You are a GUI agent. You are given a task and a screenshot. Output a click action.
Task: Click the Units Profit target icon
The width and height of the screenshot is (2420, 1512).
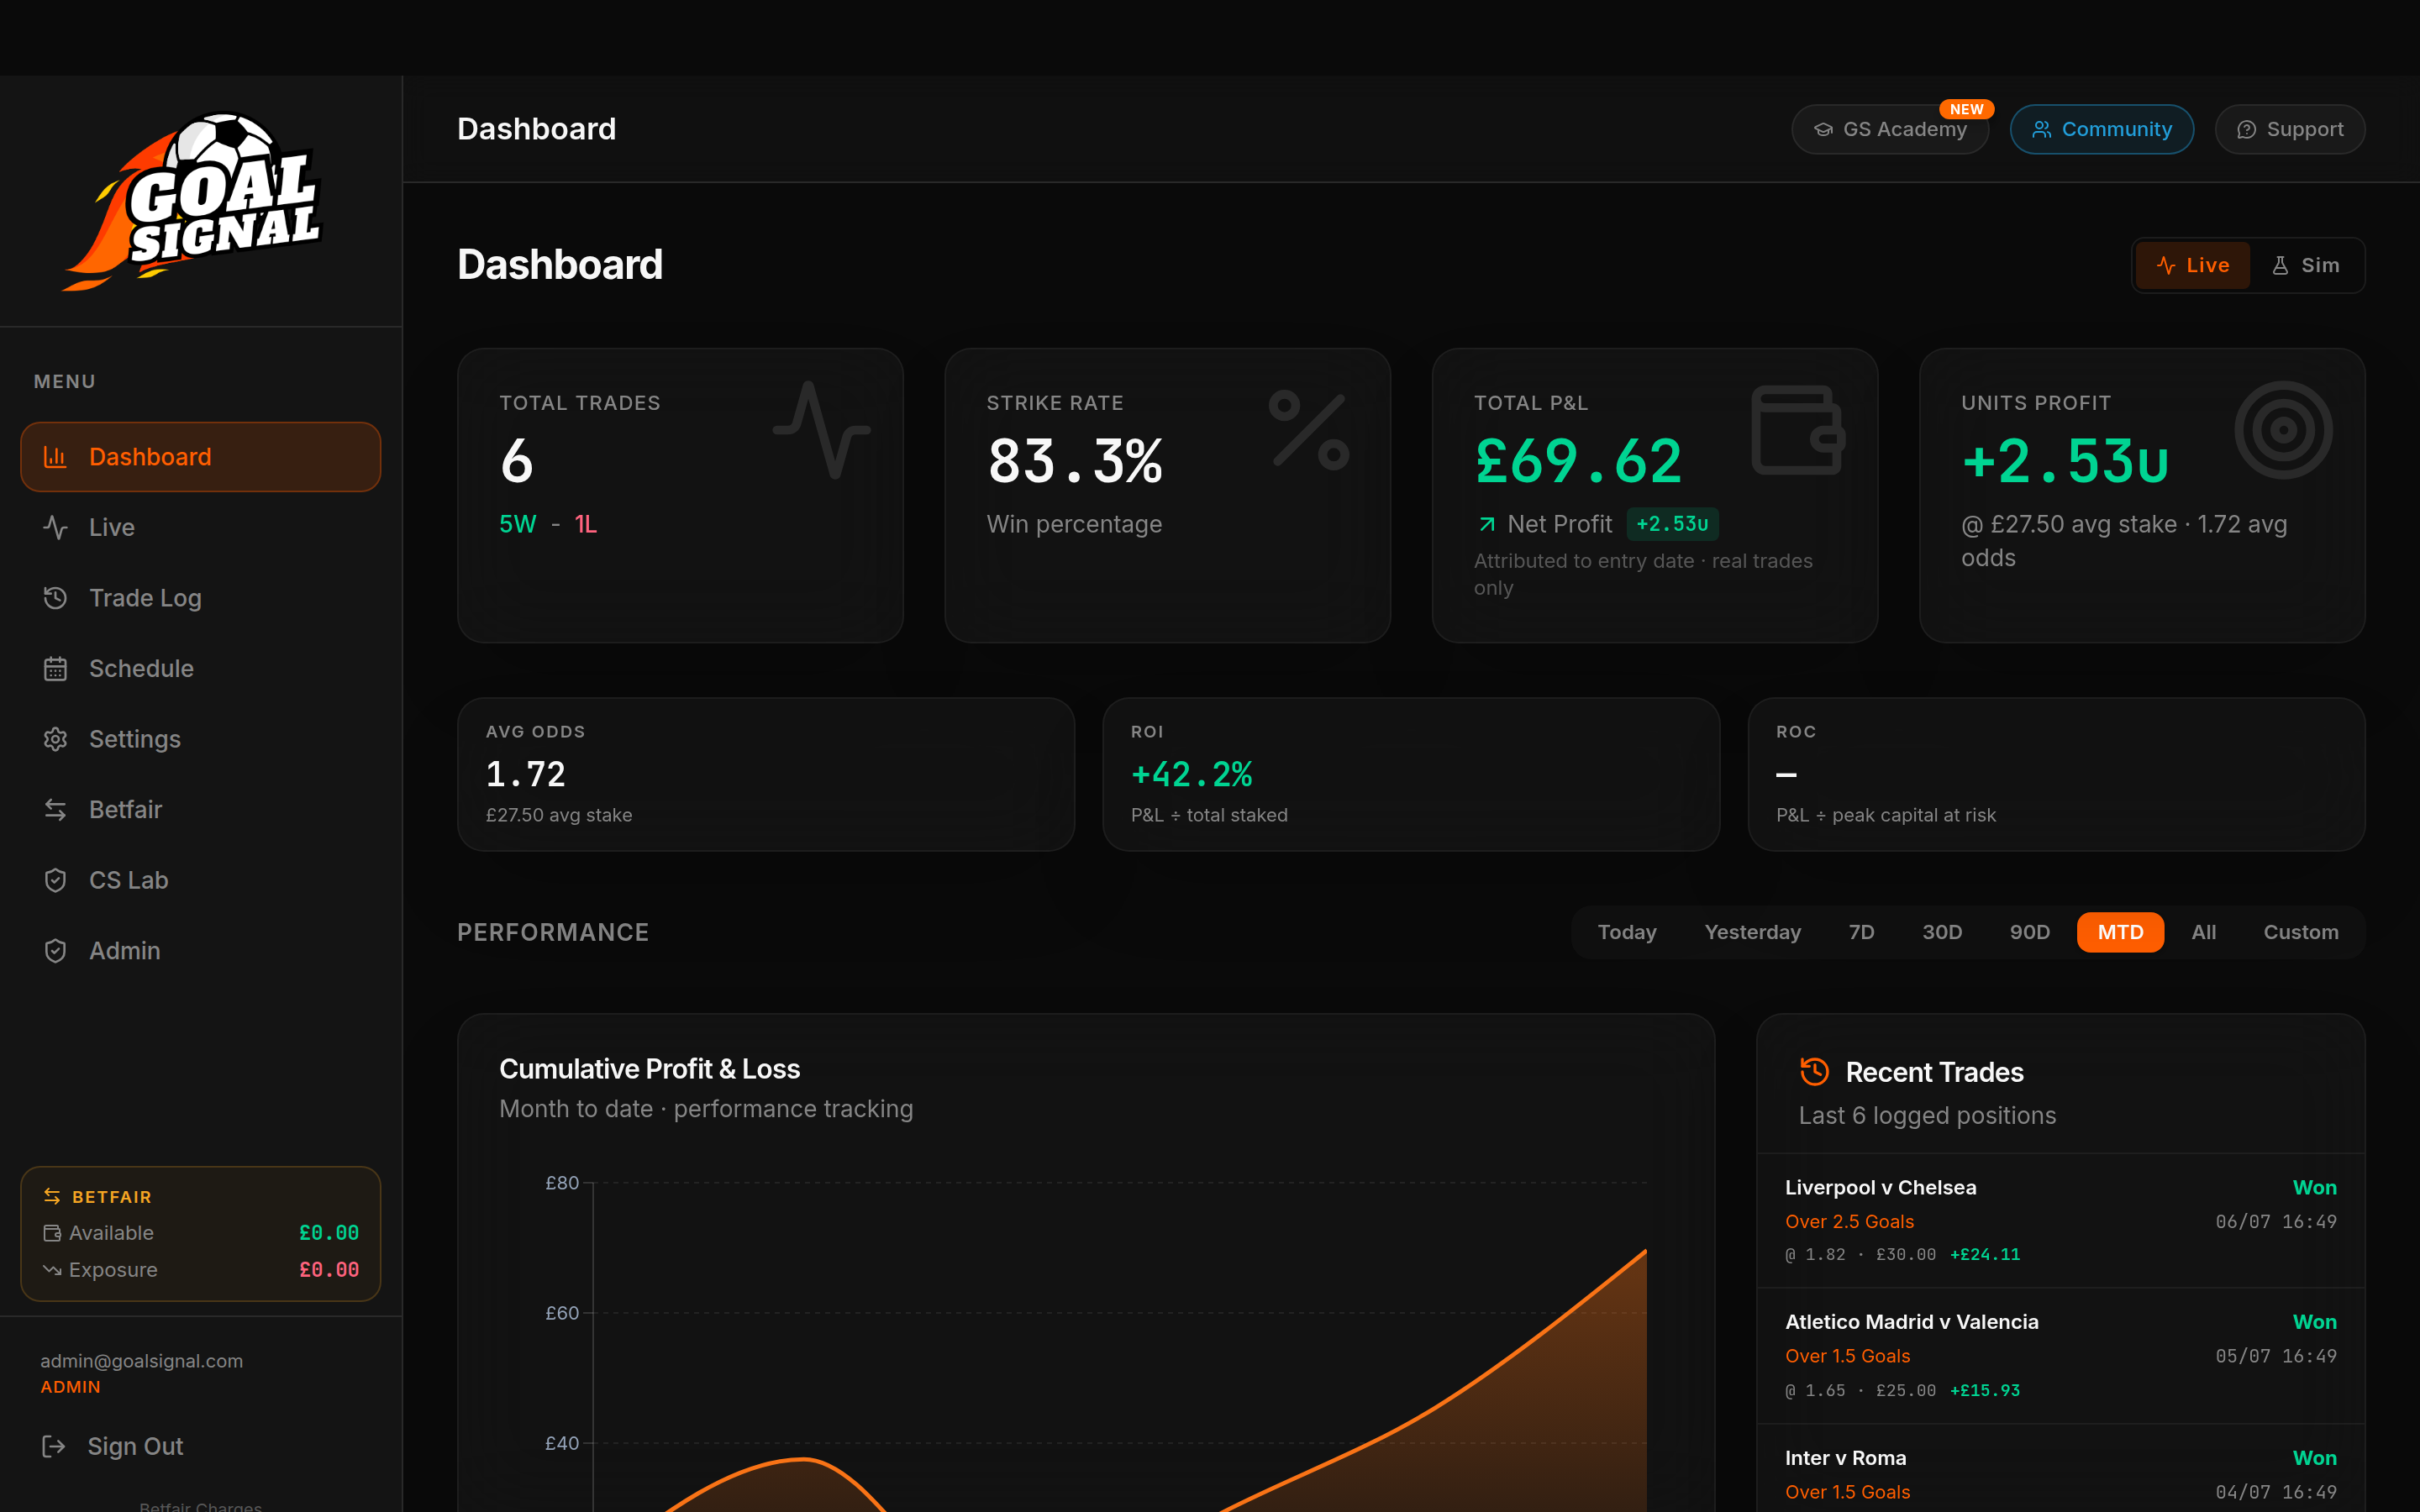tap(2284, 430)
